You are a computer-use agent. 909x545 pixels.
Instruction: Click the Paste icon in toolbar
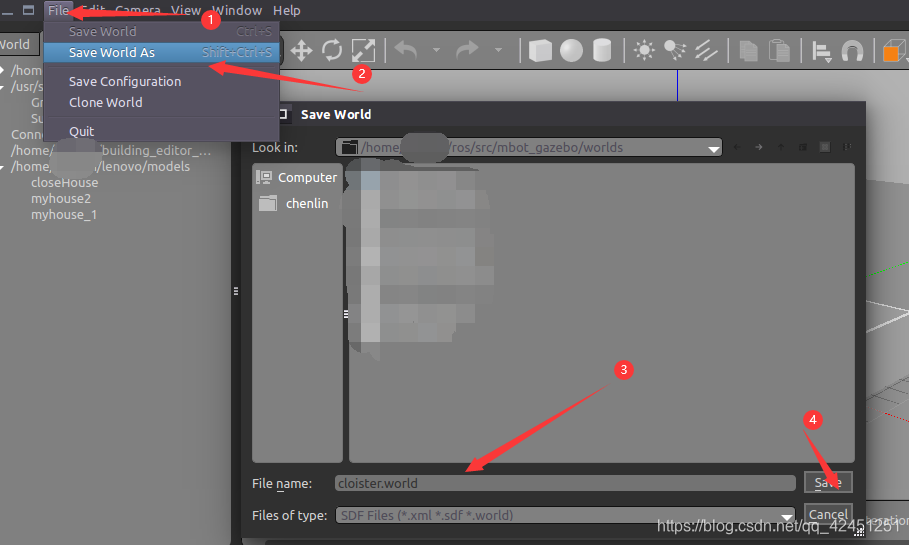779,50
